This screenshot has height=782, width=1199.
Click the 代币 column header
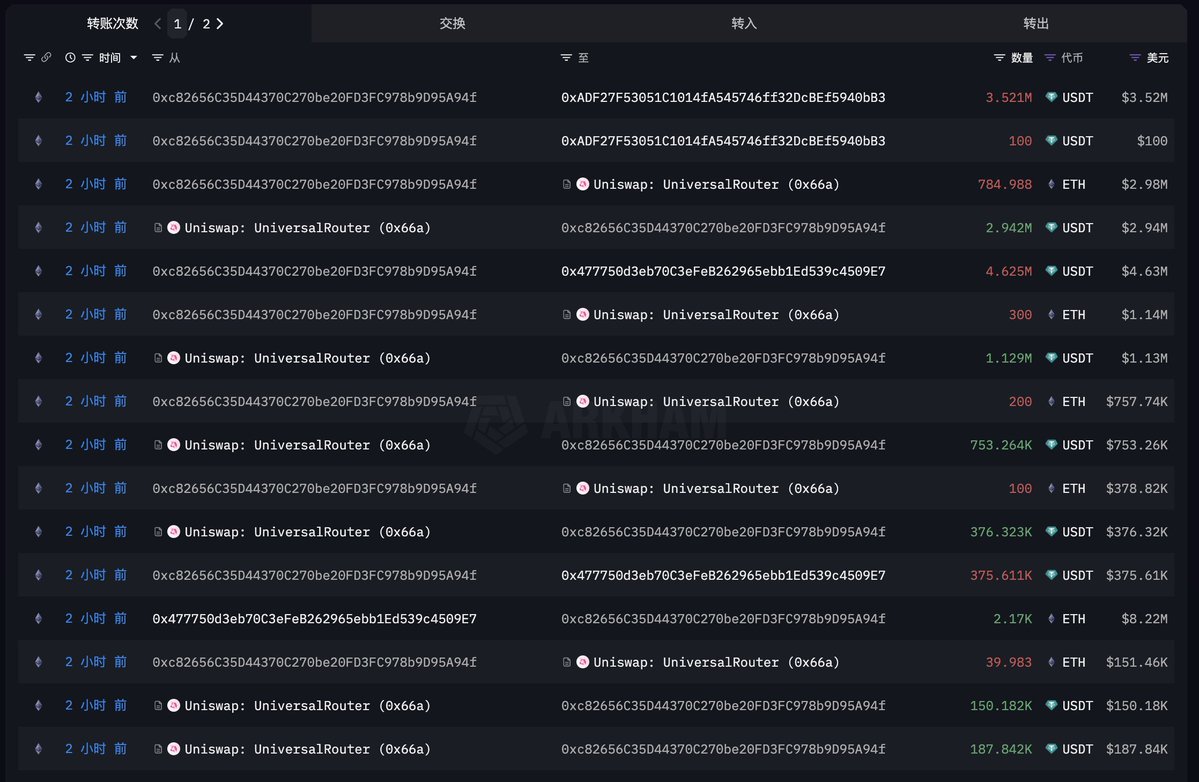(x=1072, y=57)
